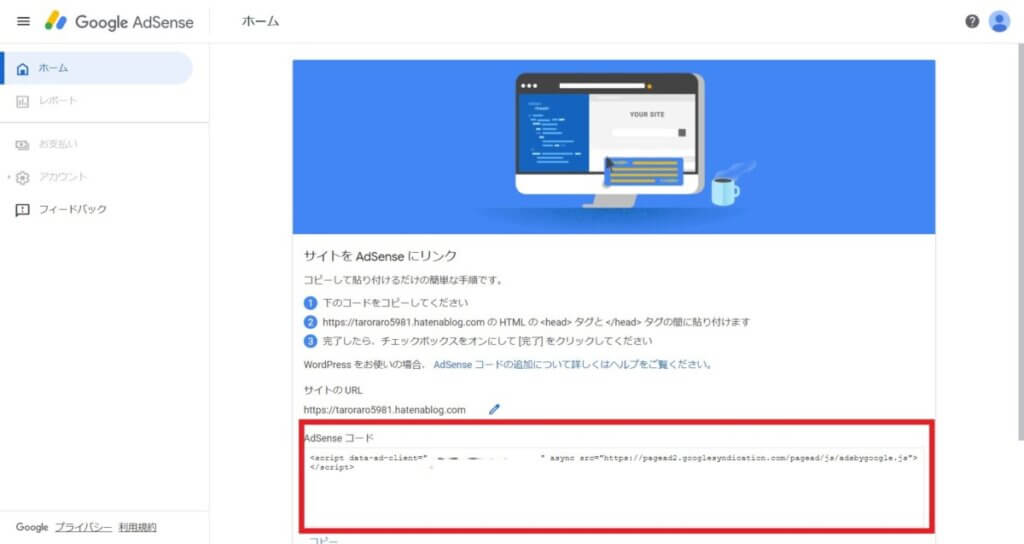Click the サイトを AdSense にリンク heading
This screenshot has height=544, width=1024.
(x=380, y=256)
